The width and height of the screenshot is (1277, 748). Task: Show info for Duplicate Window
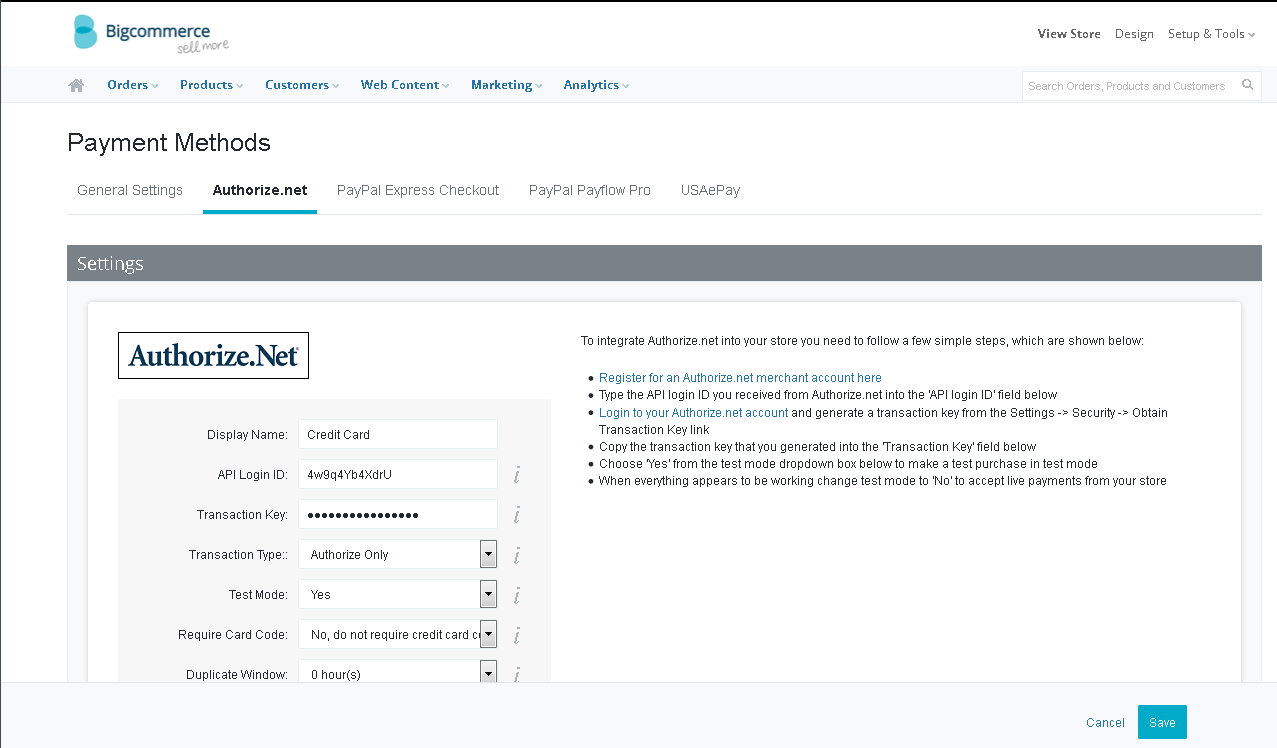pos(517,675)
